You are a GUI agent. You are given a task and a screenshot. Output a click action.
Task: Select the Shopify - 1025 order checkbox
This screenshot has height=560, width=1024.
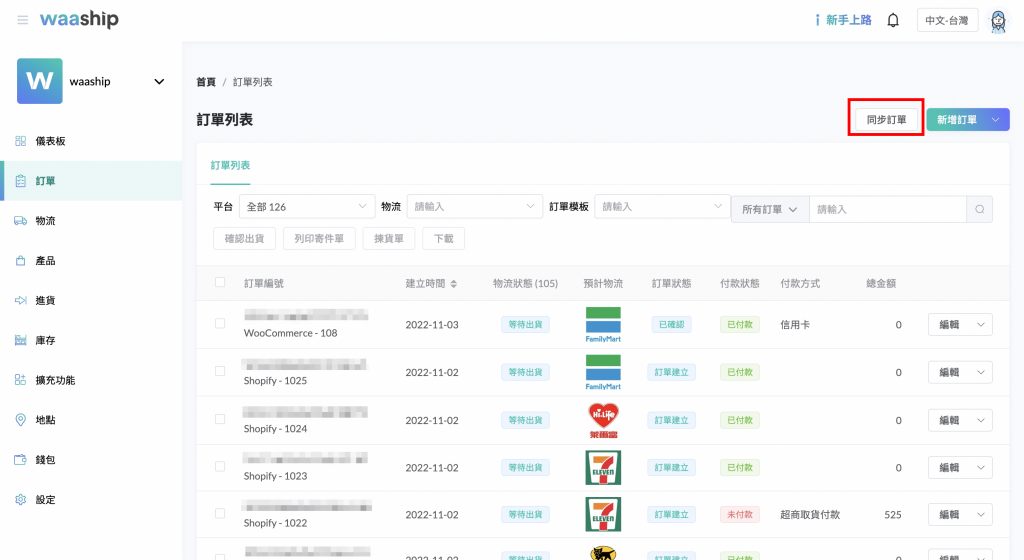click(x=220, y=372)
